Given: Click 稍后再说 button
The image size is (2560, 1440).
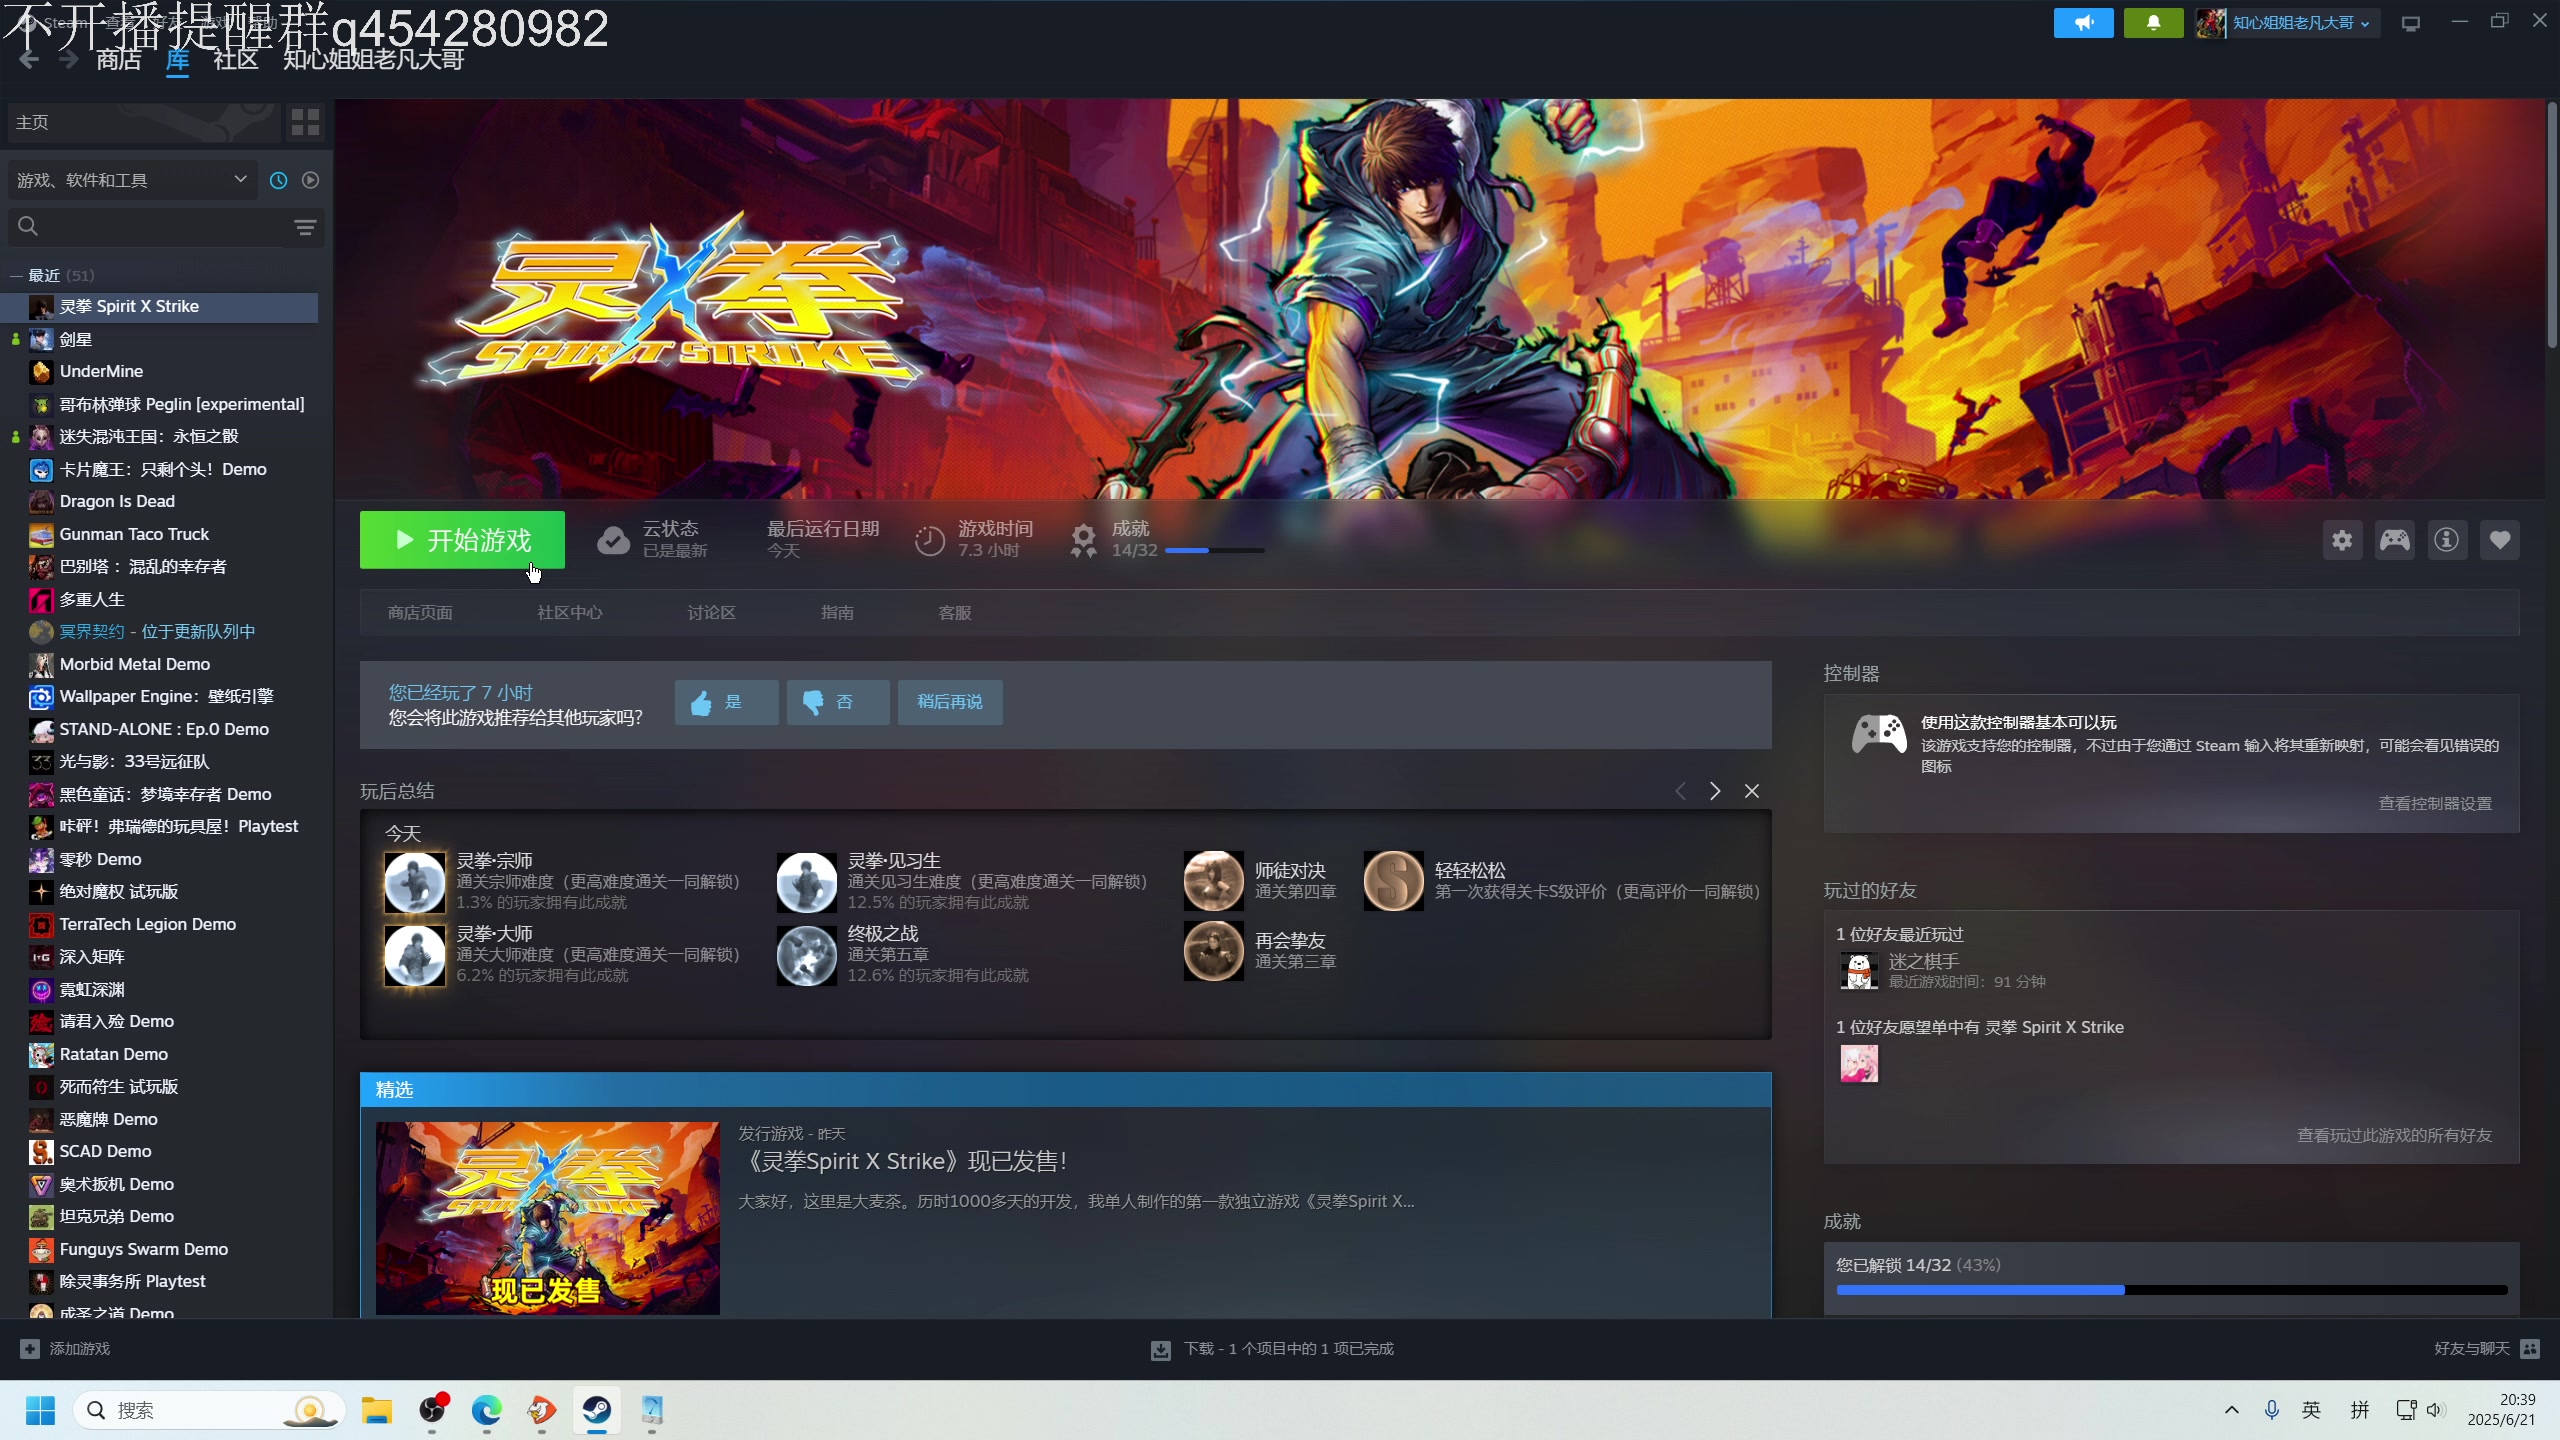Looking at the screenshot, I should point(950,702).
